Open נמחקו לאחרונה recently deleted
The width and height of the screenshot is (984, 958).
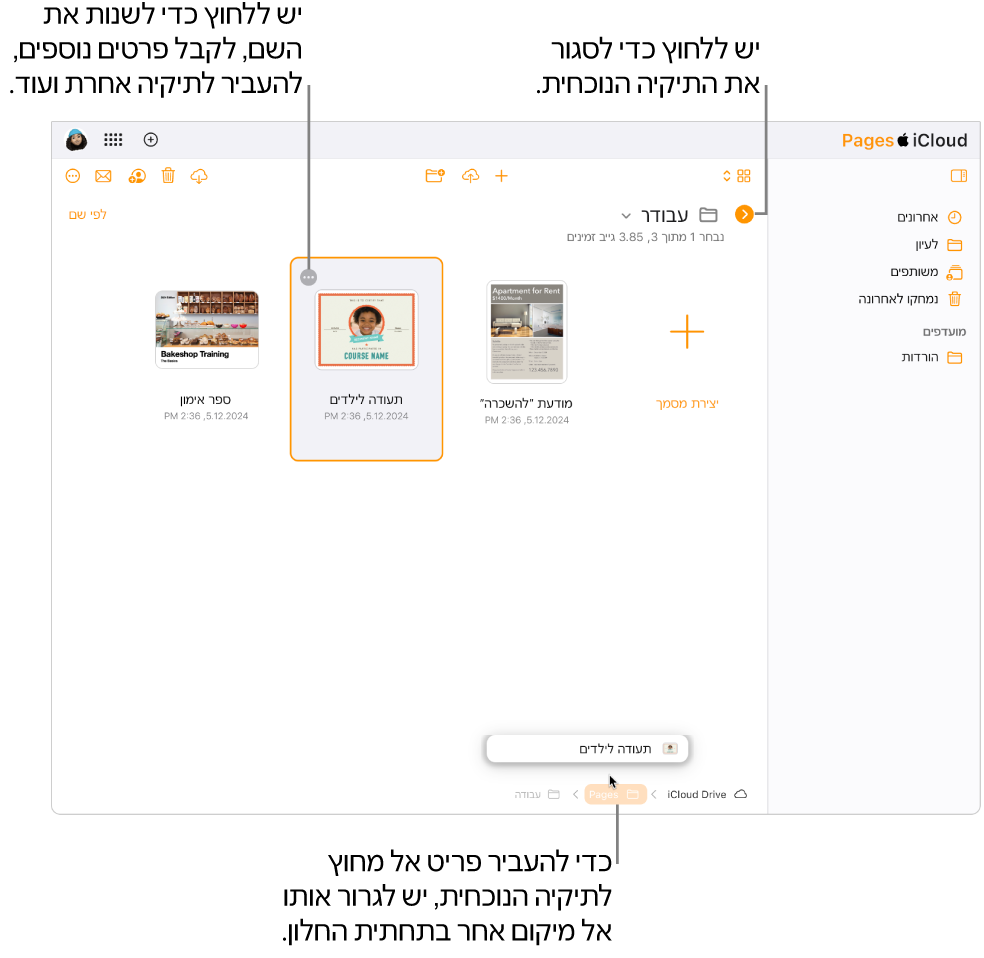910,299
